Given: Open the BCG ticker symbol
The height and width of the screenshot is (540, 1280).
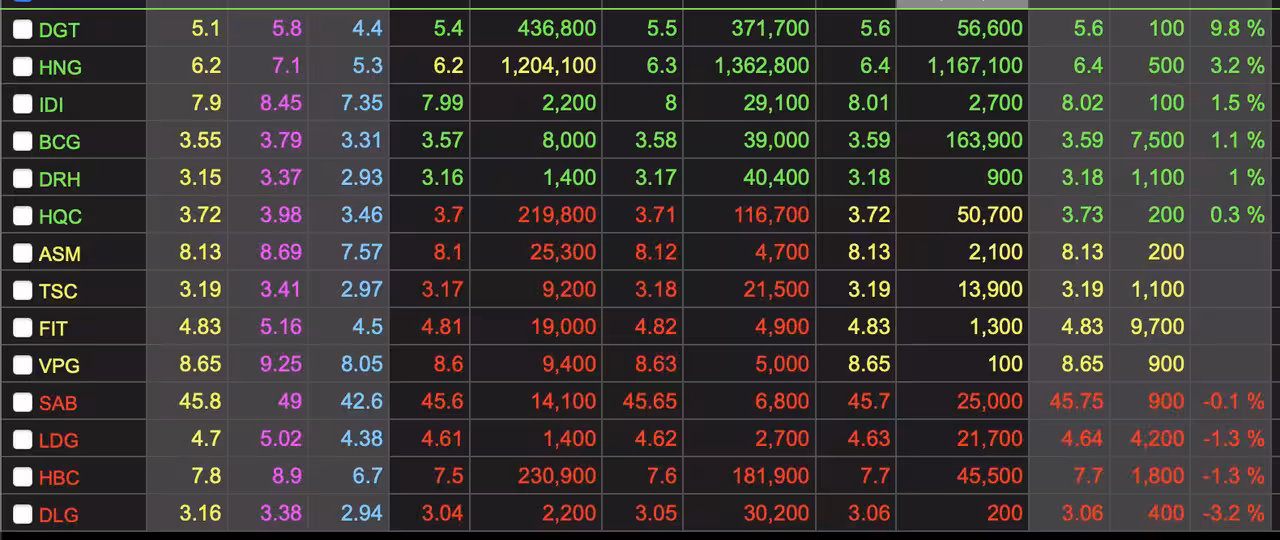Looking at the screenshot, I should tap(60, 142).
